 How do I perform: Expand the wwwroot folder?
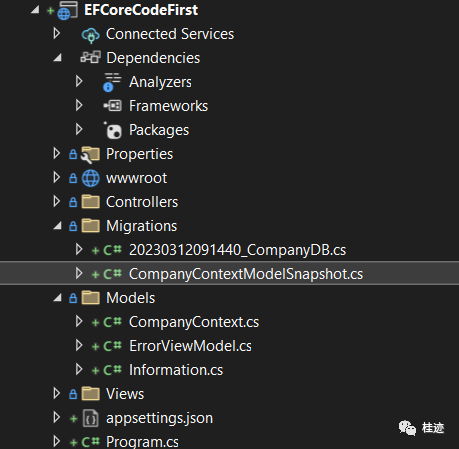(x=57, y=177)
